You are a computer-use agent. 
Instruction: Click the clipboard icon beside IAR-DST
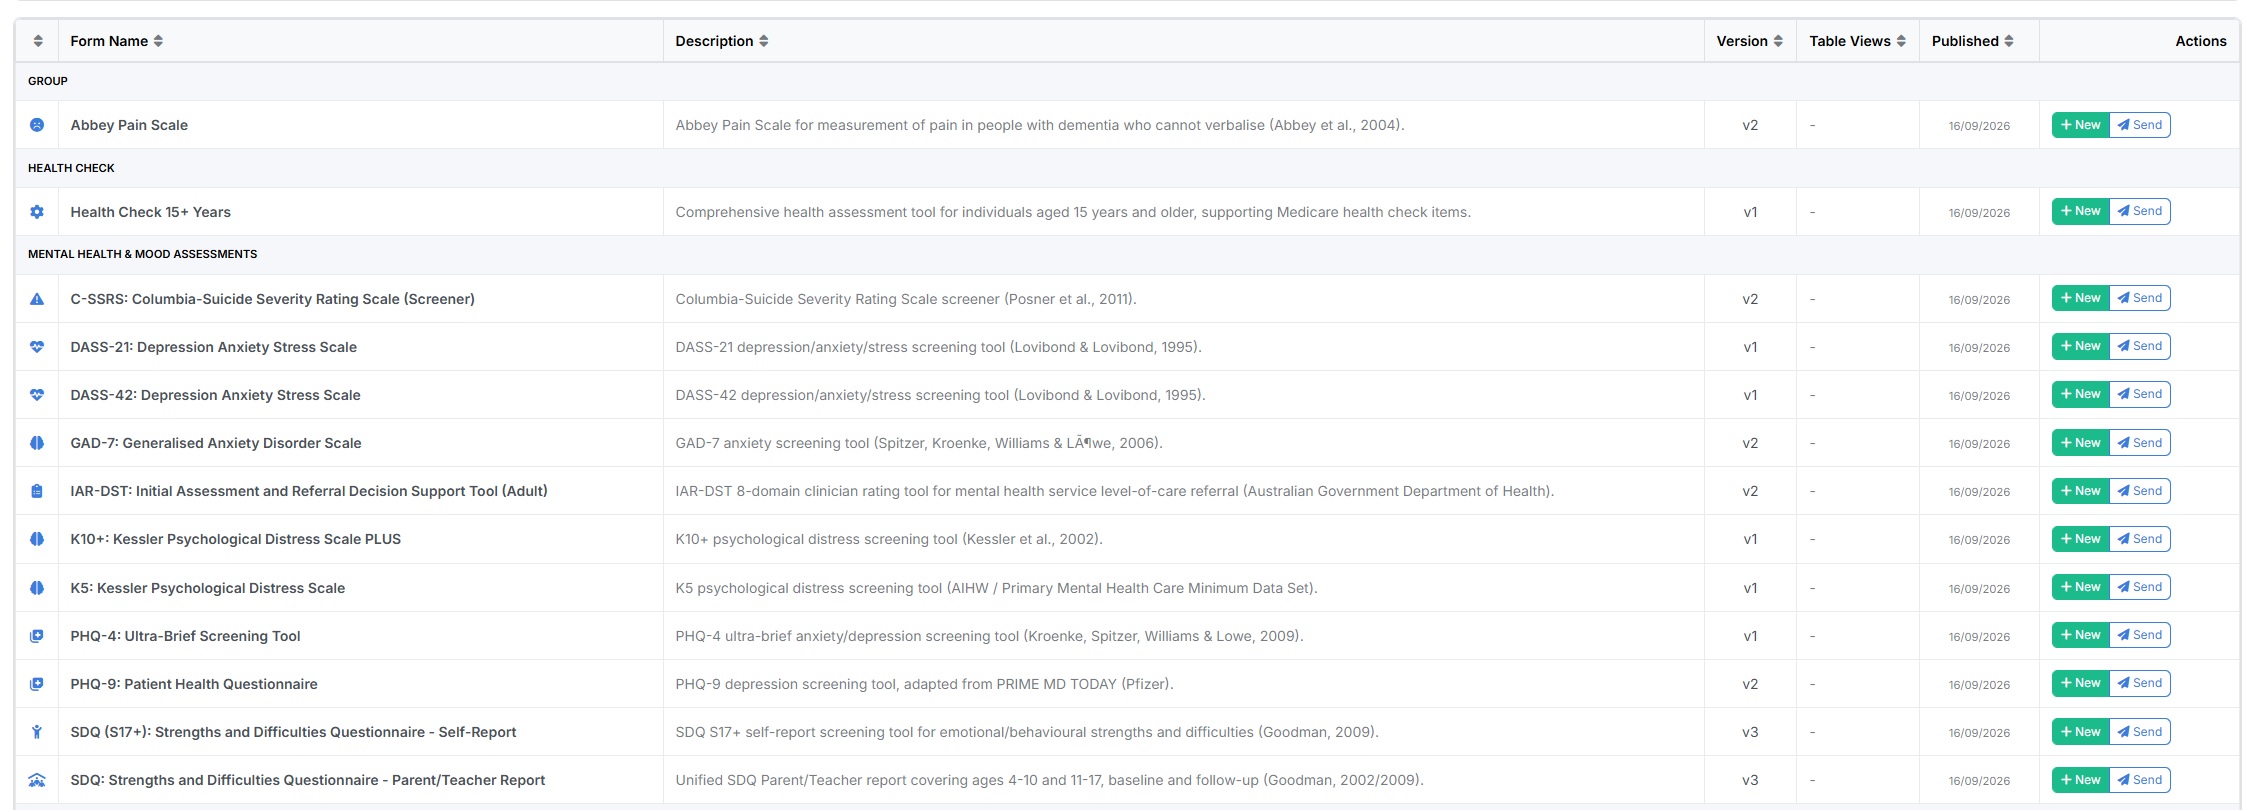[37, 491]
